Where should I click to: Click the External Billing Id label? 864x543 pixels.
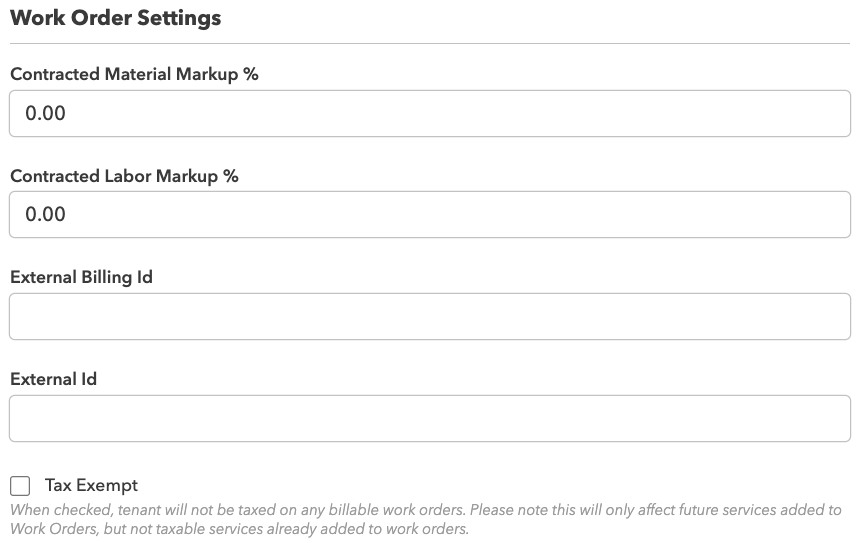click(81, 277)
